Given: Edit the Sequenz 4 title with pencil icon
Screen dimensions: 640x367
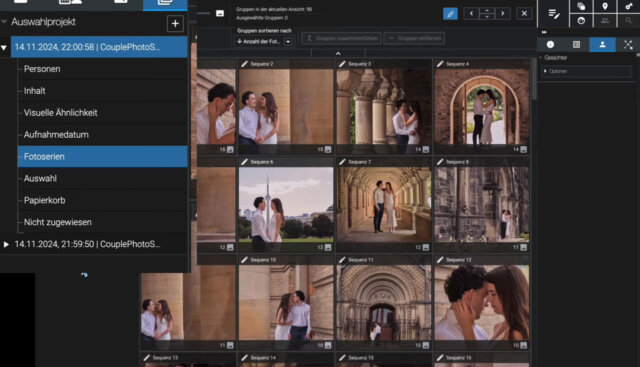Looking at the screenshot, I should tap(440, 64).
